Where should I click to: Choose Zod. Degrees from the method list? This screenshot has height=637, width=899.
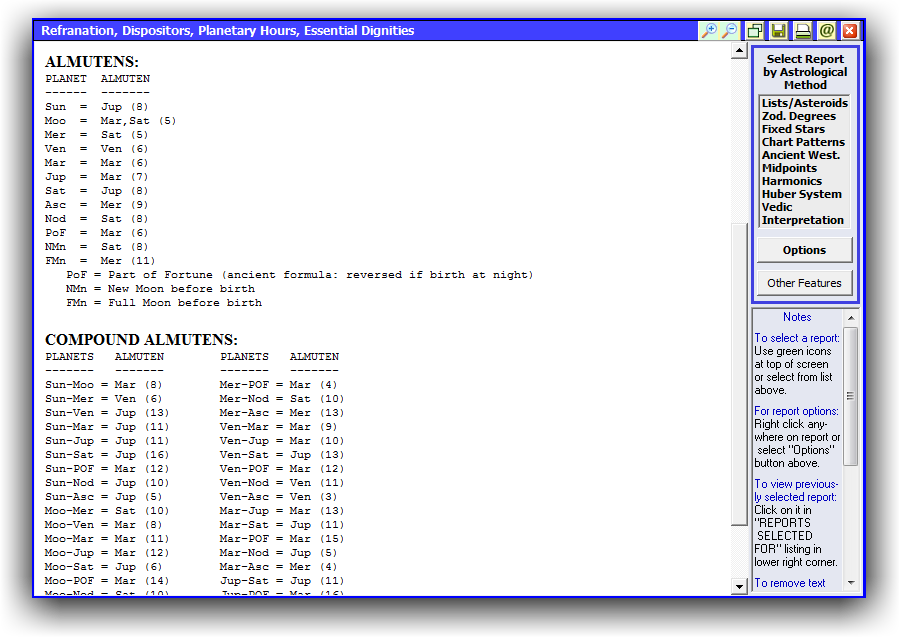[x=798, y=116]
